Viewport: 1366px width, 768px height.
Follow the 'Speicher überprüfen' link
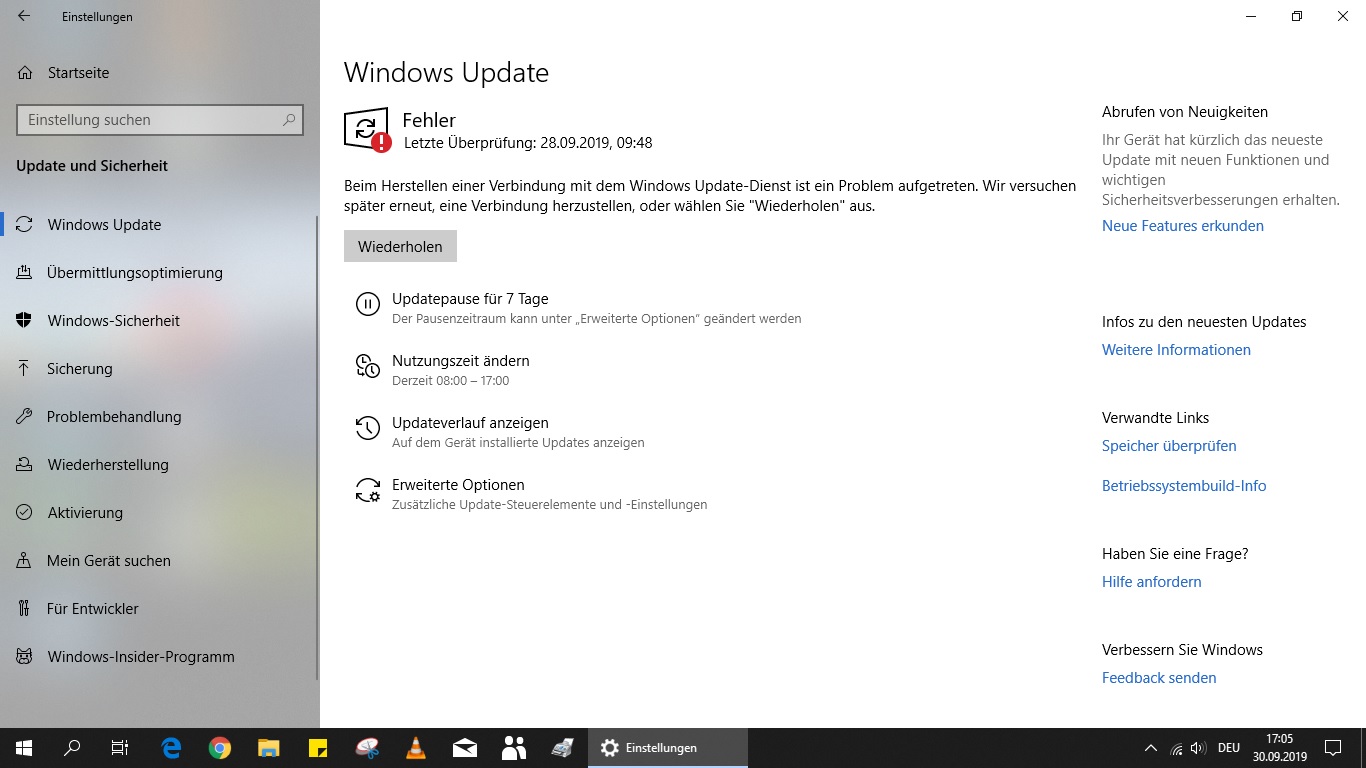pos(1169,446)
